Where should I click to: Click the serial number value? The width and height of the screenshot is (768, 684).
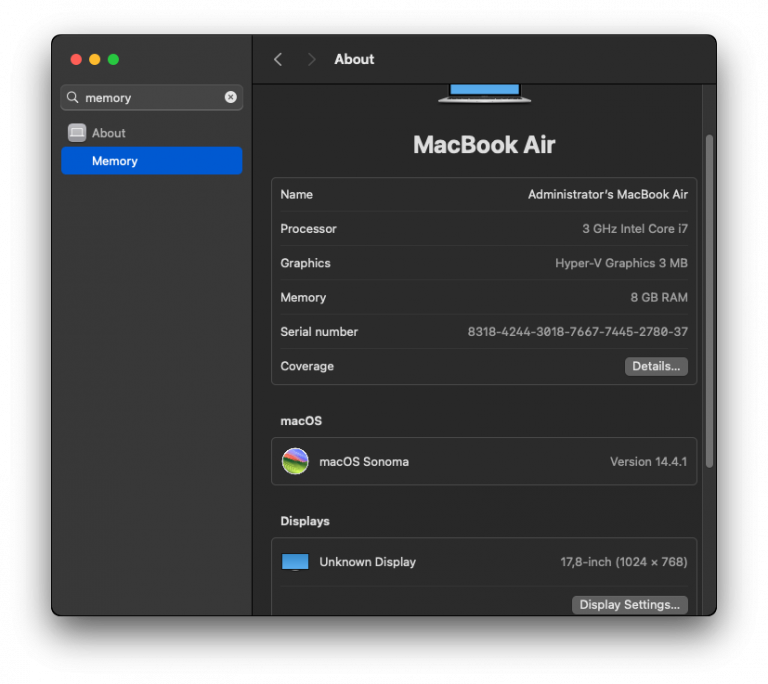tap(577, 332)
